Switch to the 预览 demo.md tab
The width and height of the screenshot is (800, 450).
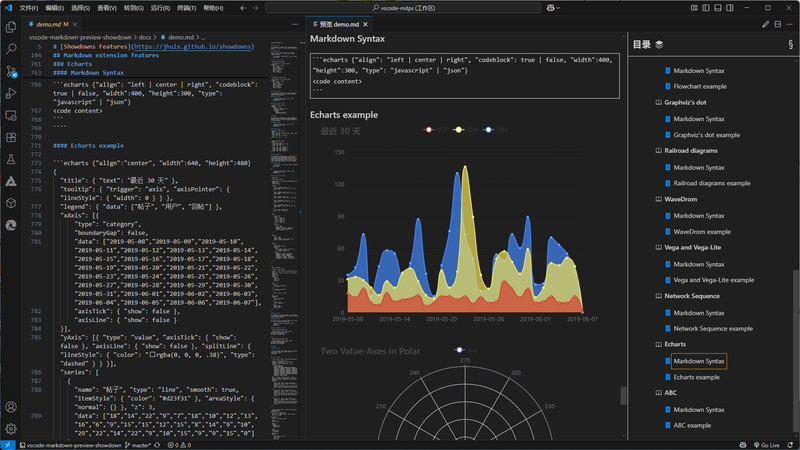(x=339, y=24)
